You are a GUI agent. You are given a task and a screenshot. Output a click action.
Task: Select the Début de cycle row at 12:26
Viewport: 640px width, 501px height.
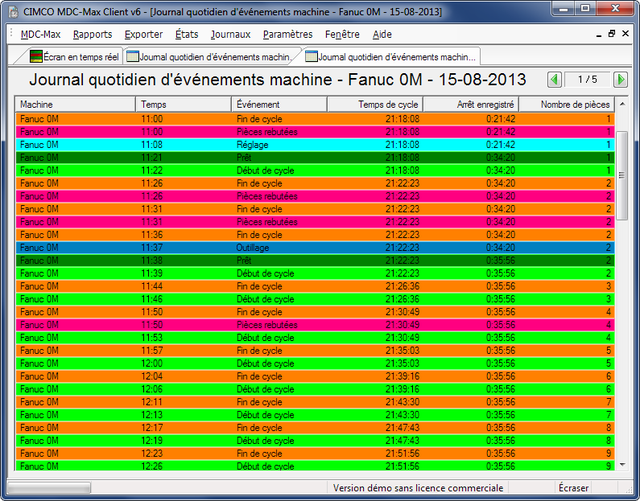tap(315, 465)
